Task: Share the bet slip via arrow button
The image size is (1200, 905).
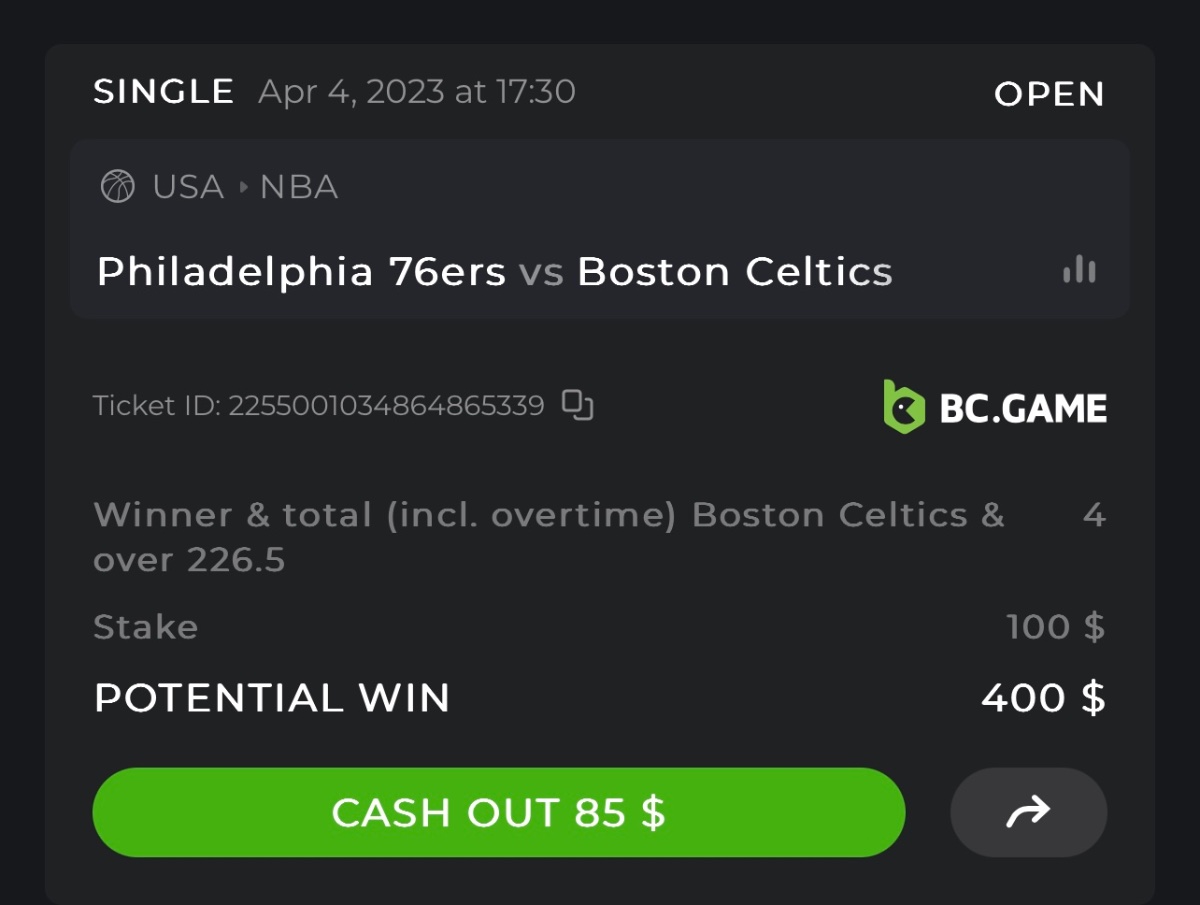Action: click(x=1028, y=812)
